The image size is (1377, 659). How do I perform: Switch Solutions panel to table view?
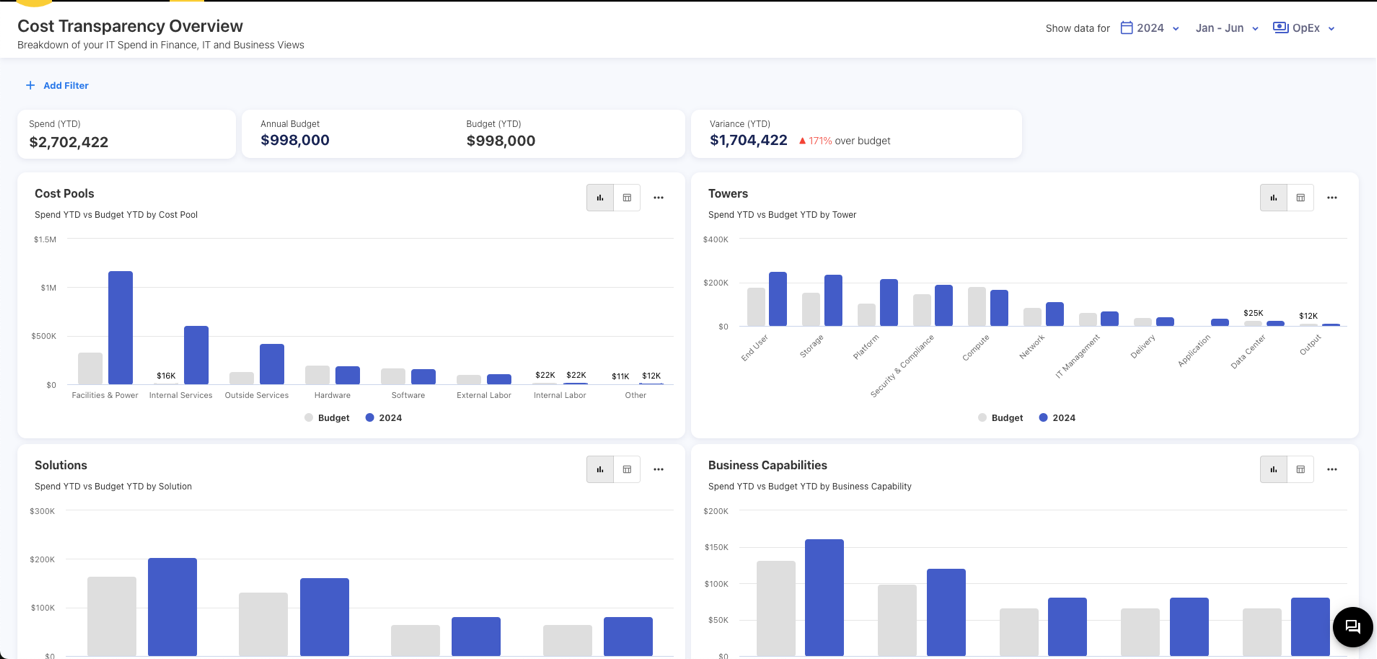click(x=627, y=469)
